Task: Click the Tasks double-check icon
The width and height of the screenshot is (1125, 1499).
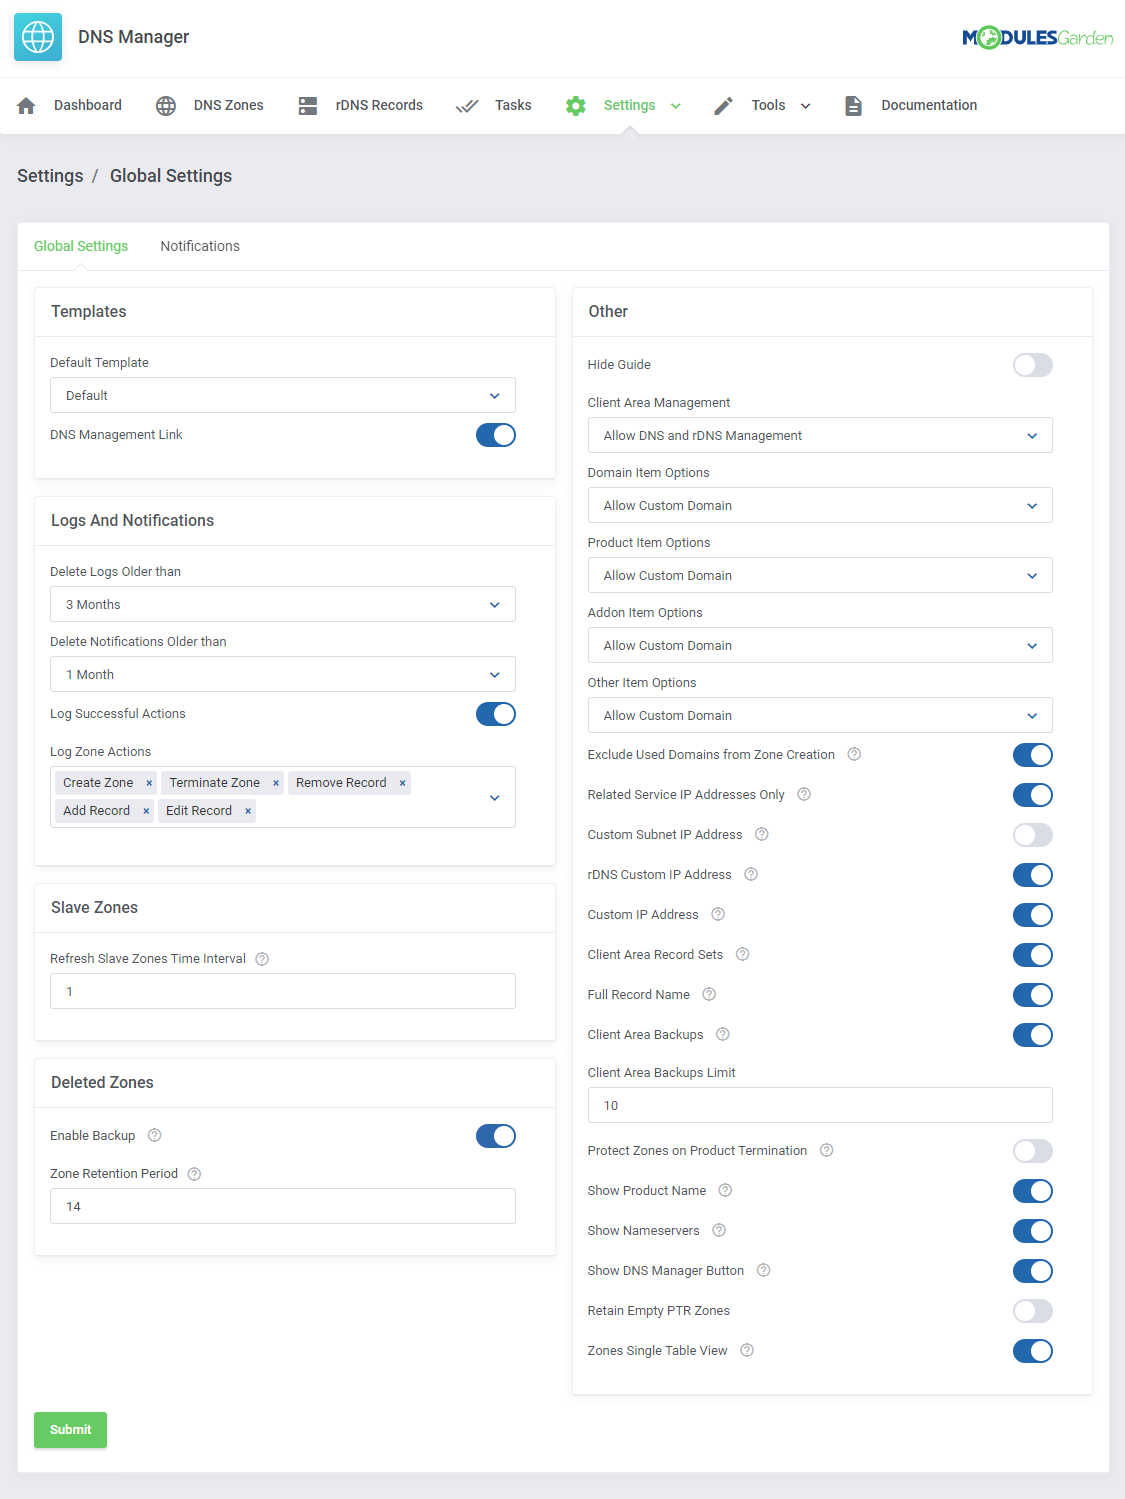Action: 467,106
